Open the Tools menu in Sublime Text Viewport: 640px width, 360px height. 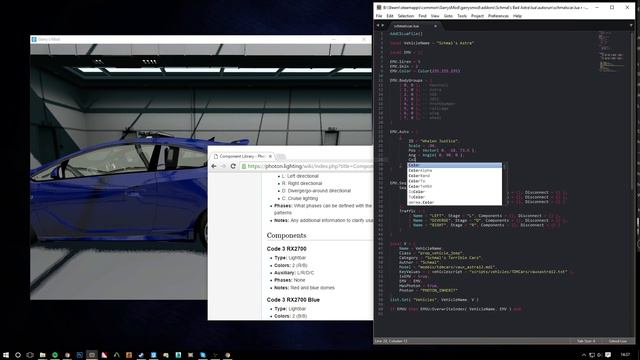(x=462, y=16)
